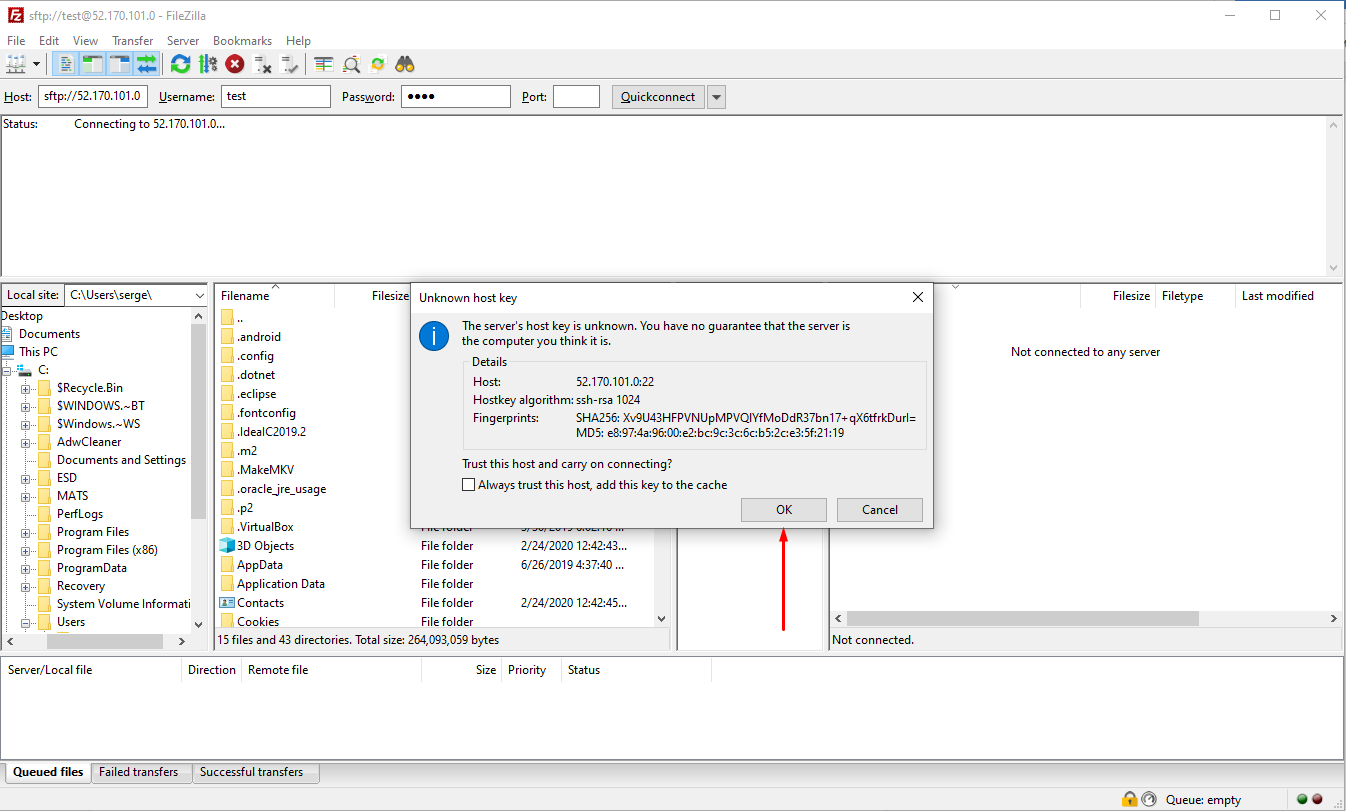Click the binoculars file search icon
The width and height of the screenshot is (1346, 811).
click(x=405, y=64)
